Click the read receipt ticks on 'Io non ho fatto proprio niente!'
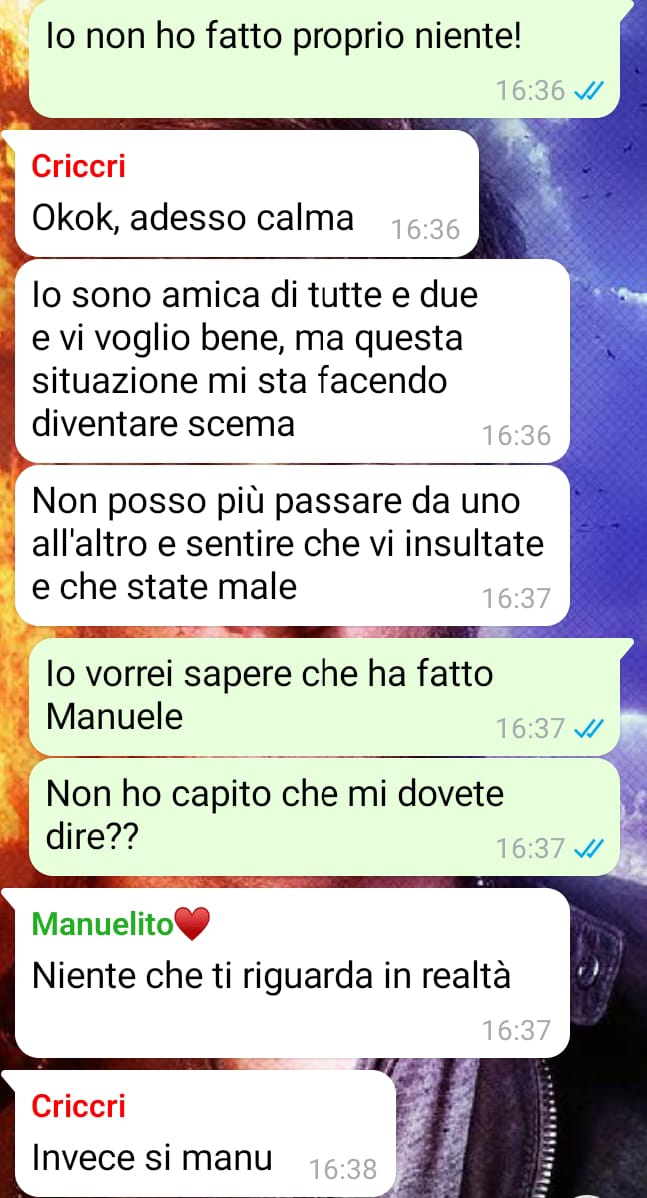This screenshot has height=1198, width=647. tap(588, 92)
